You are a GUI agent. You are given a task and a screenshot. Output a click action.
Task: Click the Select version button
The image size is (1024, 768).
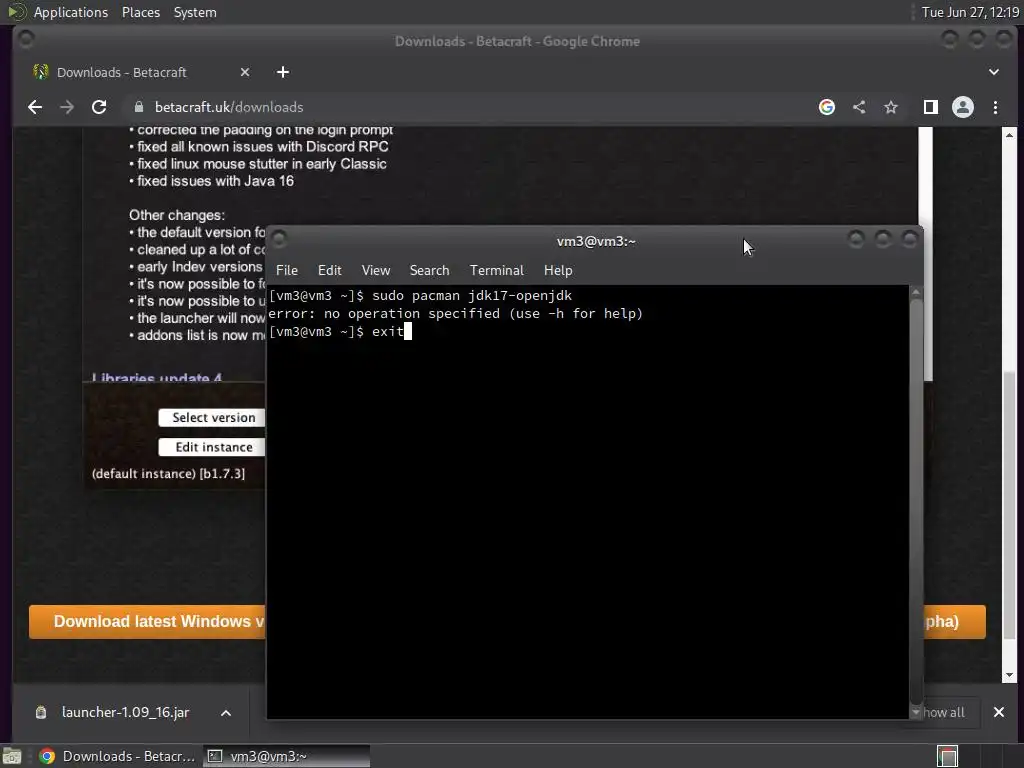tap(212, 417)
